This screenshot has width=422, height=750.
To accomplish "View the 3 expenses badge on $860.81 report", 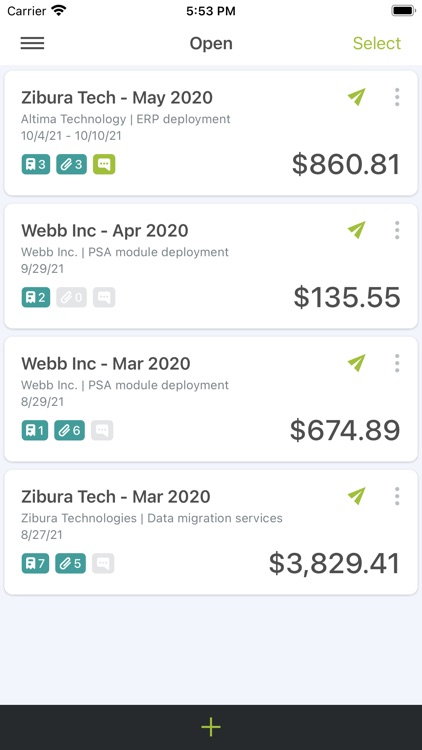I will pos(36,165).
